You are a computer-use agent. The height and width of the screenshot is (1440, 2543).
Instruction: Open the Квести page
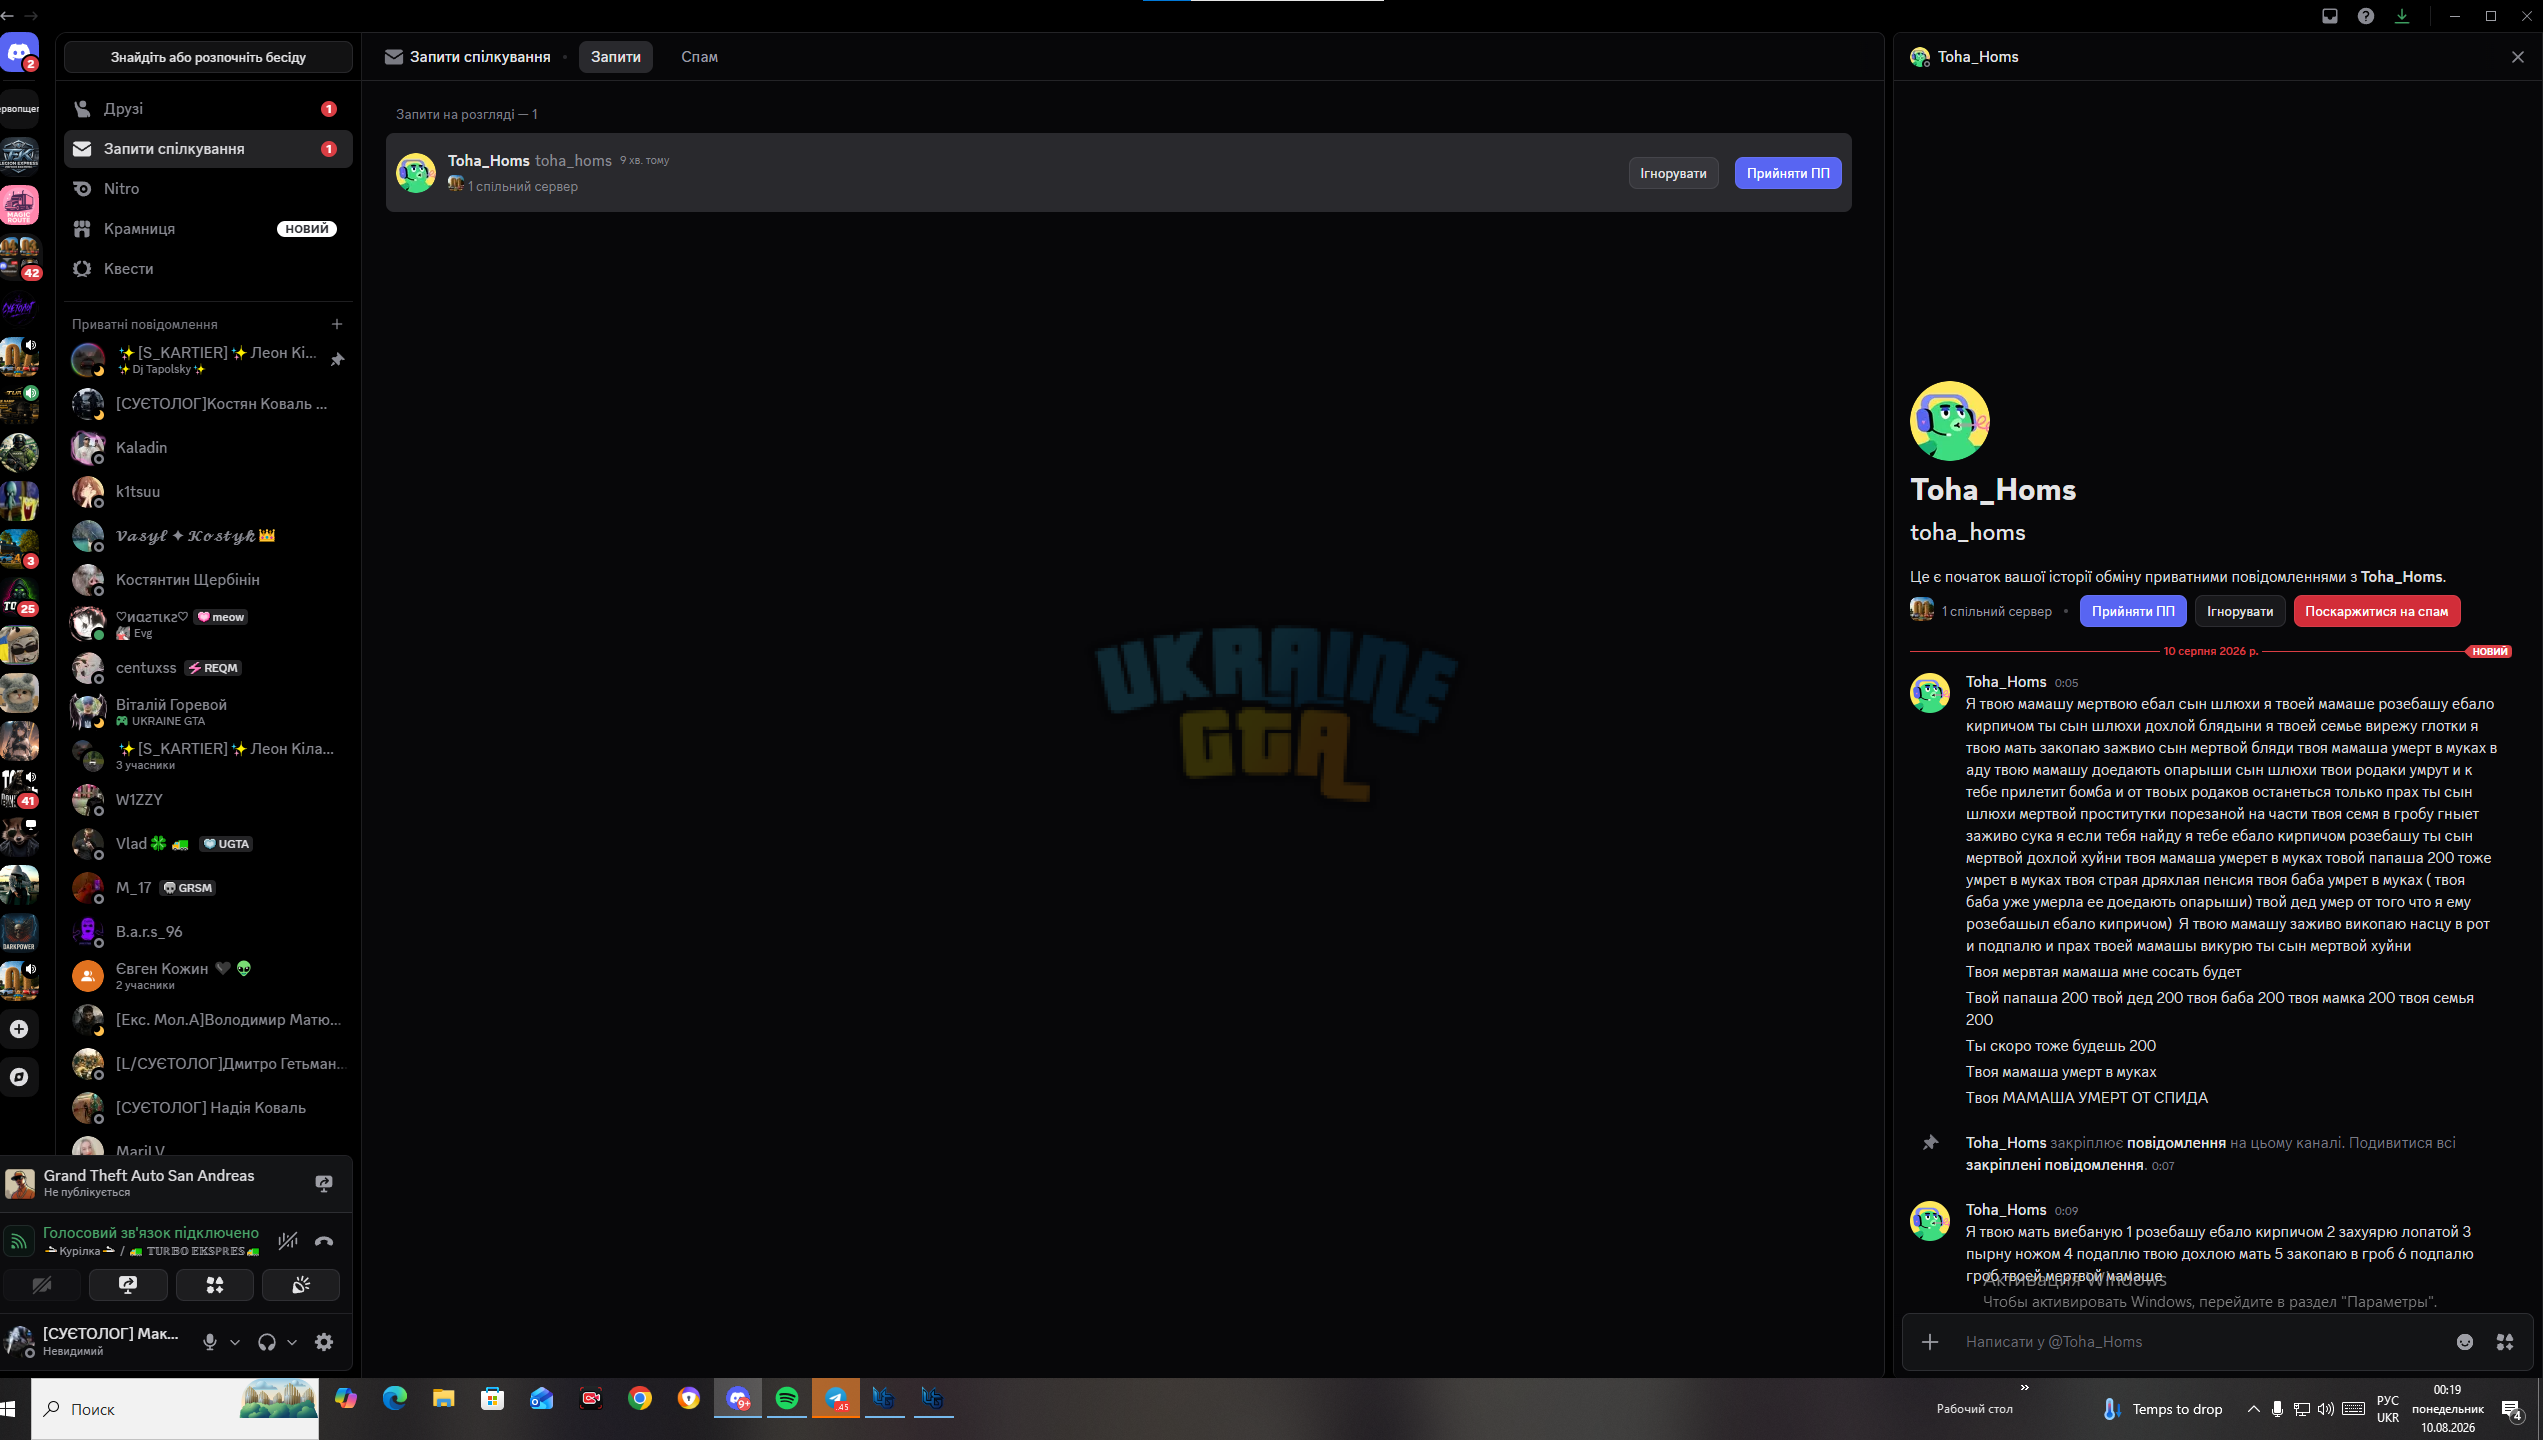click(208, 269)
